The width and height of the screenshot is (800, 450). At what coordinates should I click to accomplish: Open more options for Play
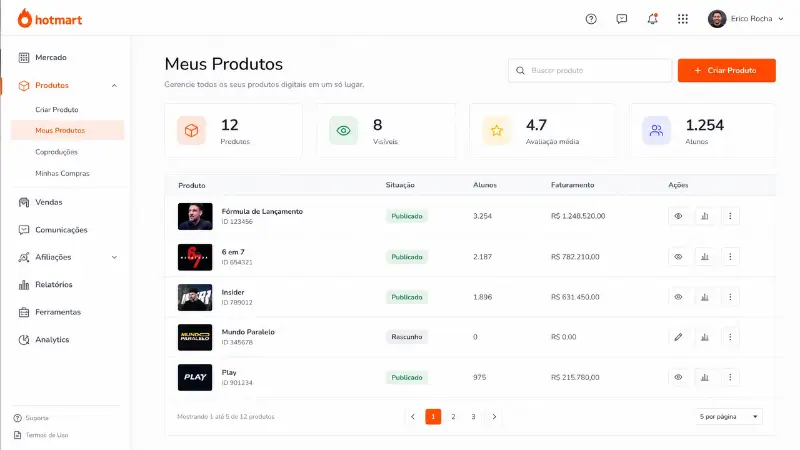[x=730, y=378]
